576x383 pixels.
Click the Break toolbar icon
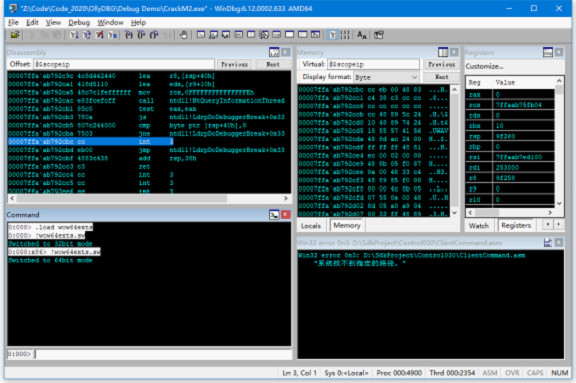point(112,35)
